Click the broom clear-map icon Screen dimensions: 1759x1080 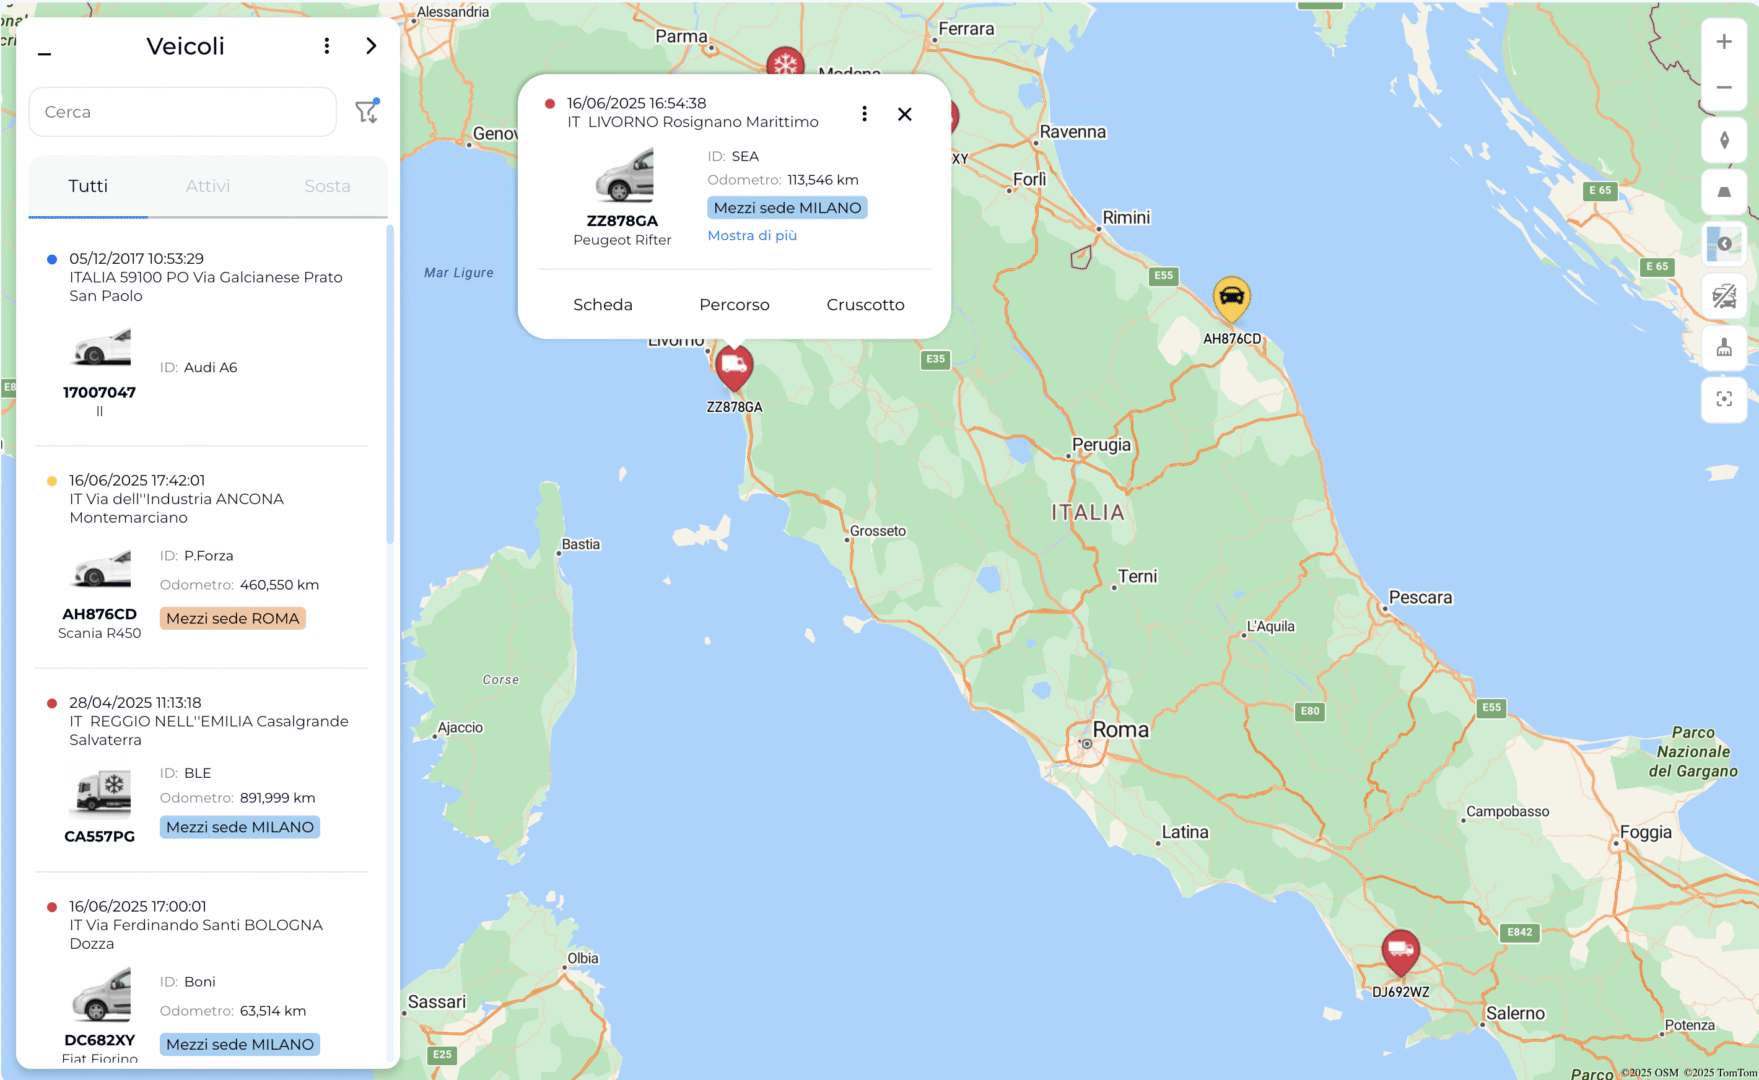[x=1724, y=348]
